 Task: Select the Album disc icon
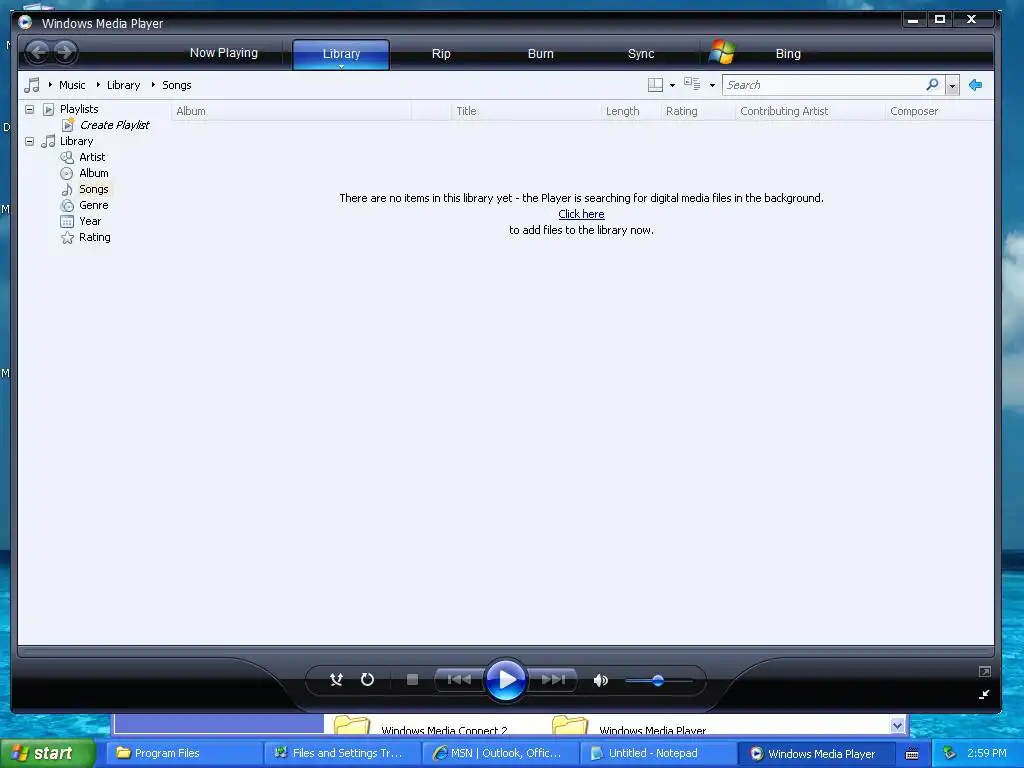click(67, 174)
